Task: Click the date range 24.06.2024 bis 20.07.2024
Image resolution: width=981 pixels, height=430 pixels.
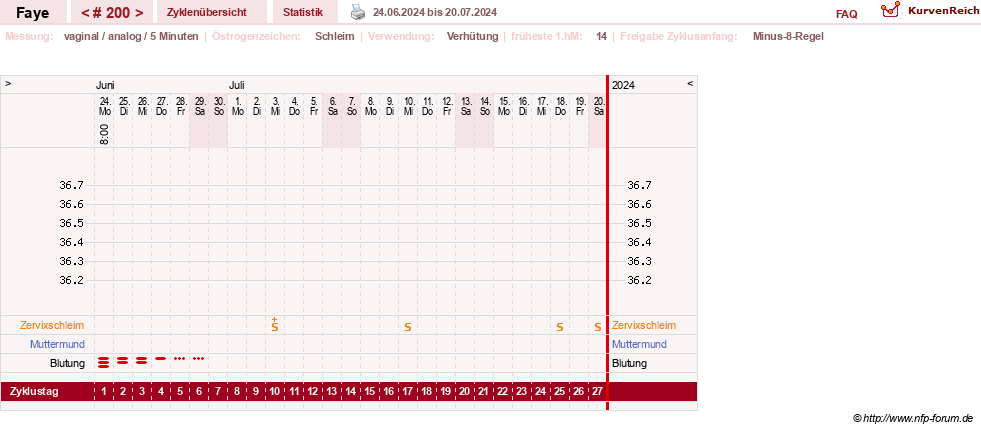Action: [x=435, y=13]
